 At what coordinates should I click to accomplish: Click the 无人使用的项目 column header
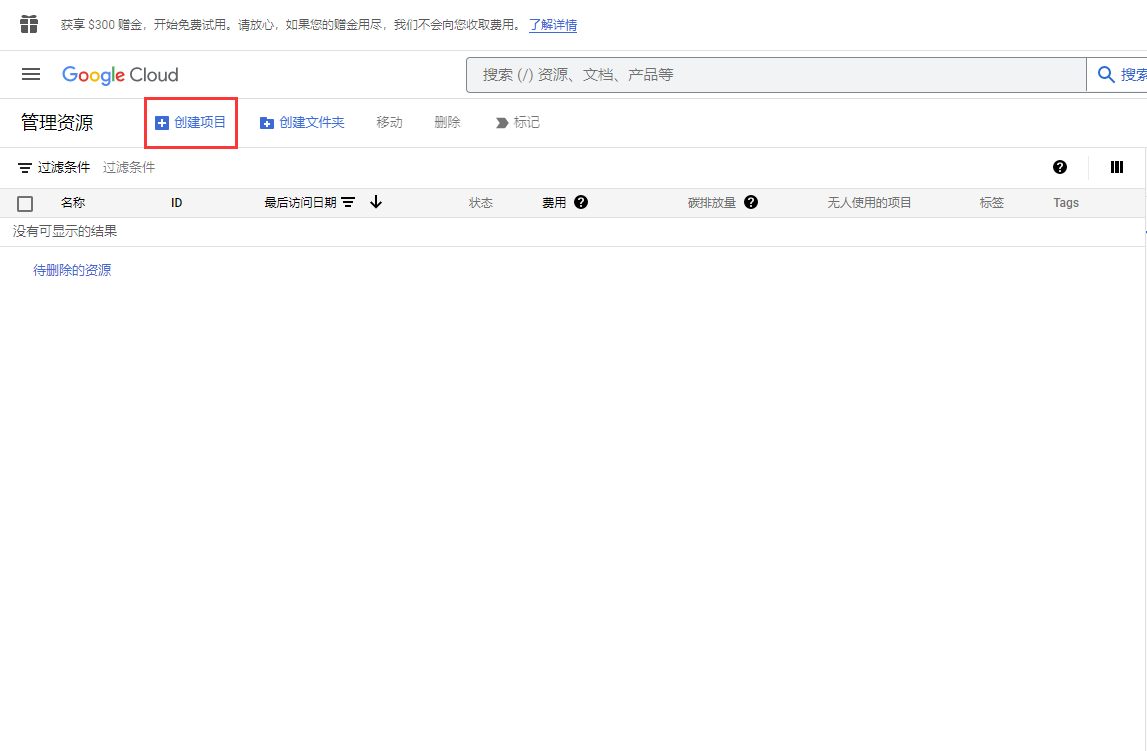(x=869, y=203)
